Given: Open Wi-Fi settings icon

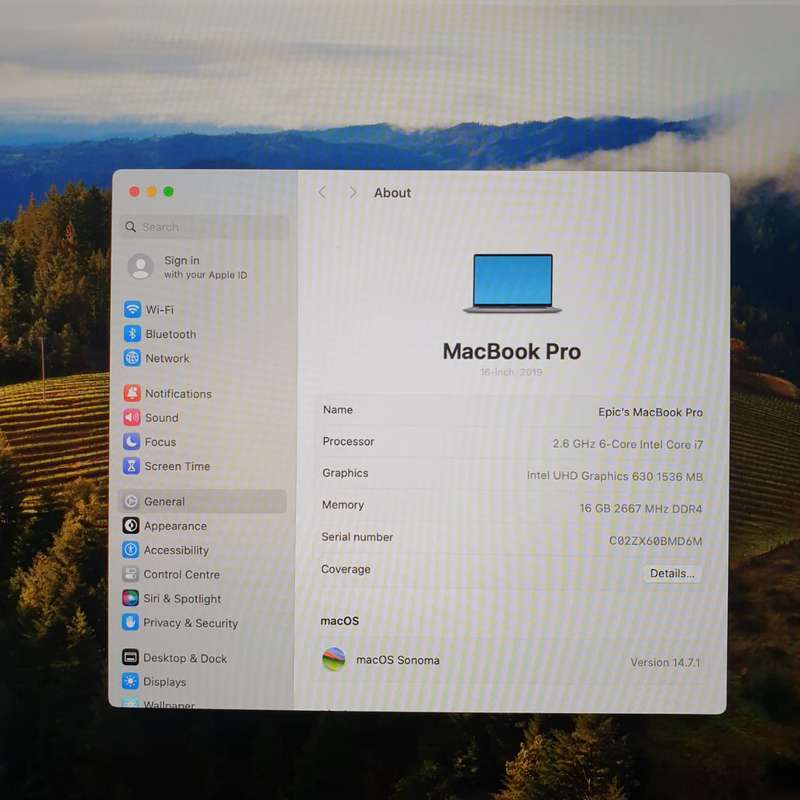Looking at the screenshot, I should pos(133,309).
